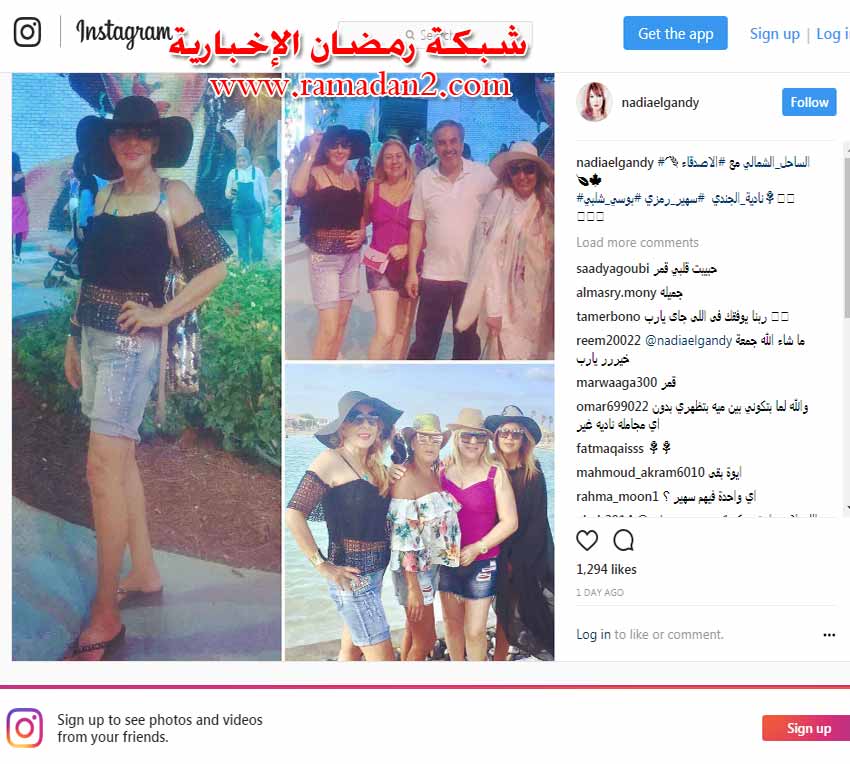Click the Get the app button
Screen dimensions: 850x764
[675, 34]
